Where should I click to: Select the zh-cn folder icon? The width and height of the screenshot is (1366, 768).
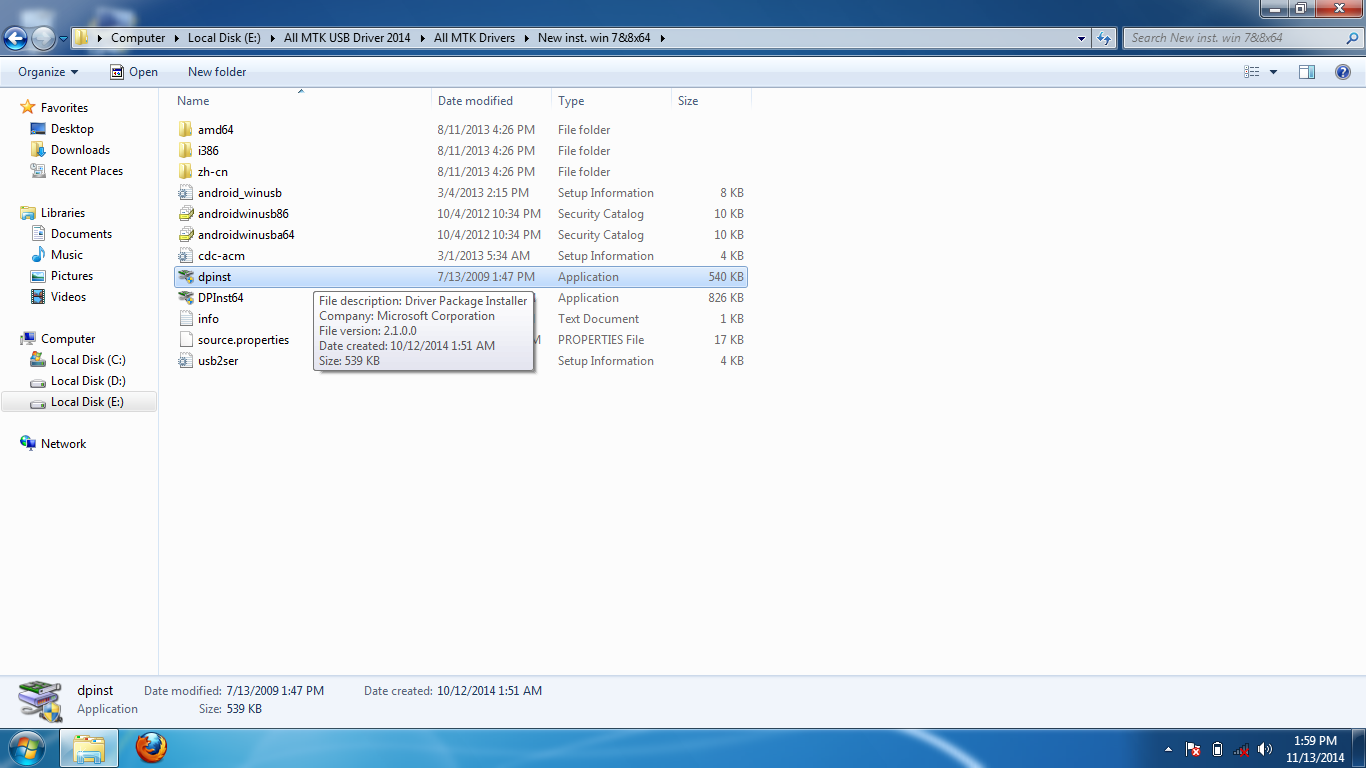click(185, 172)
